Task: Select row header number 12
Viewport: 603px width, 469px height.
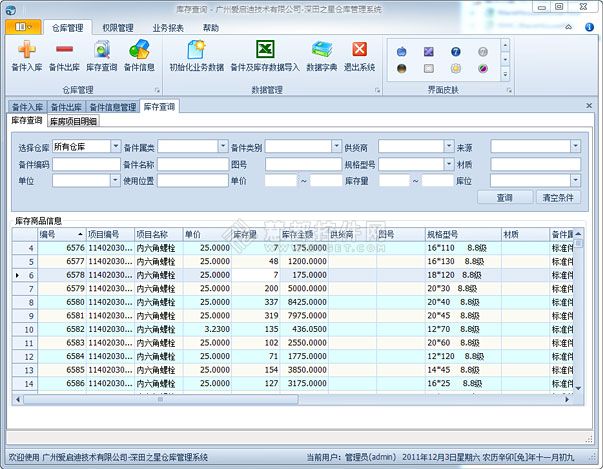Action: click(x=25, y=357)
